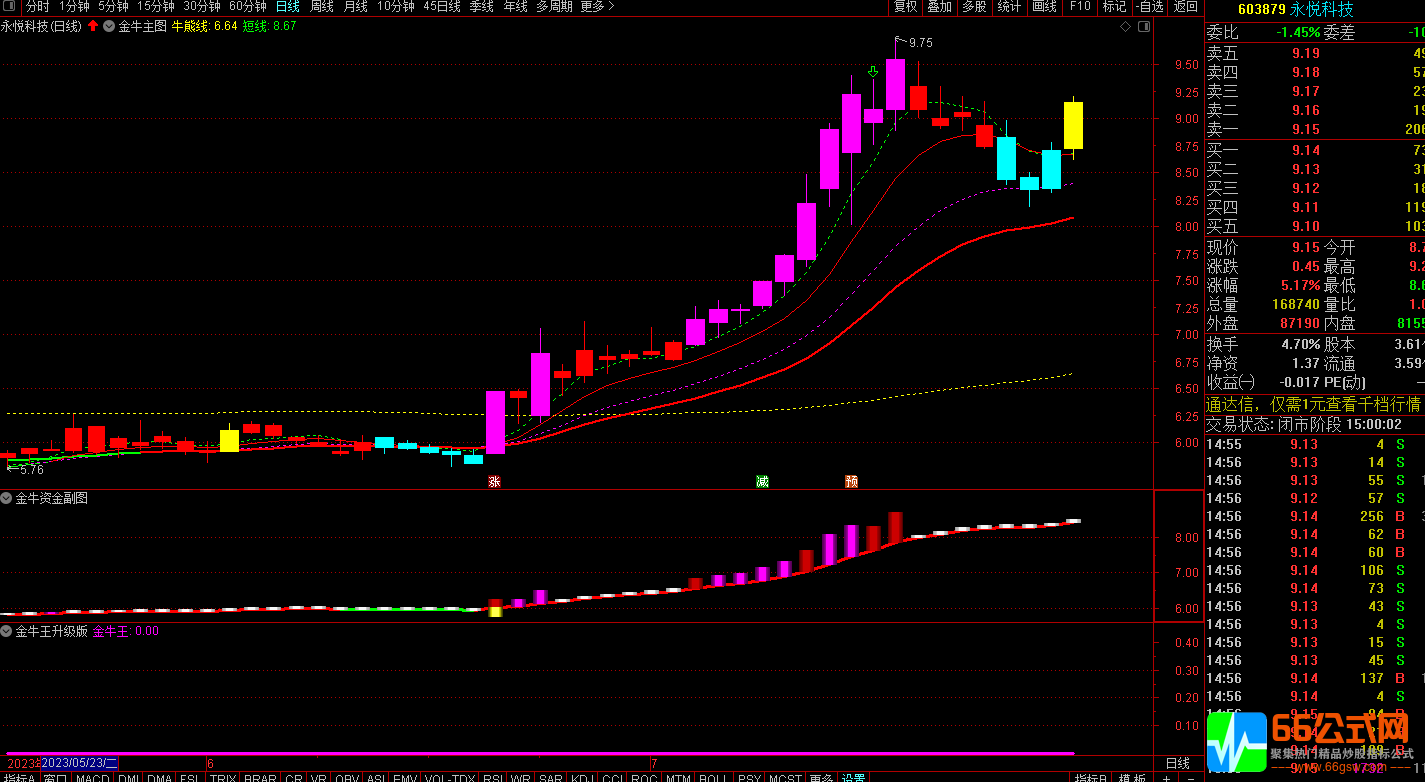
Task: Click the green down-arrow marker near the peak
Action: coord(873,72)
